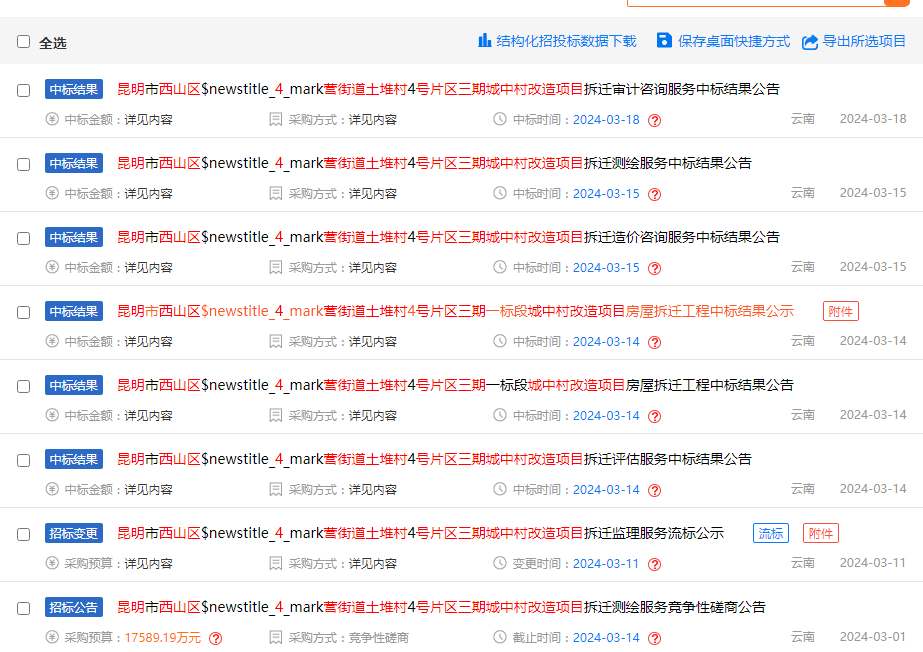
Task: Click the yen icon beside 采购预算 17589.19万元
Action: 52,637
